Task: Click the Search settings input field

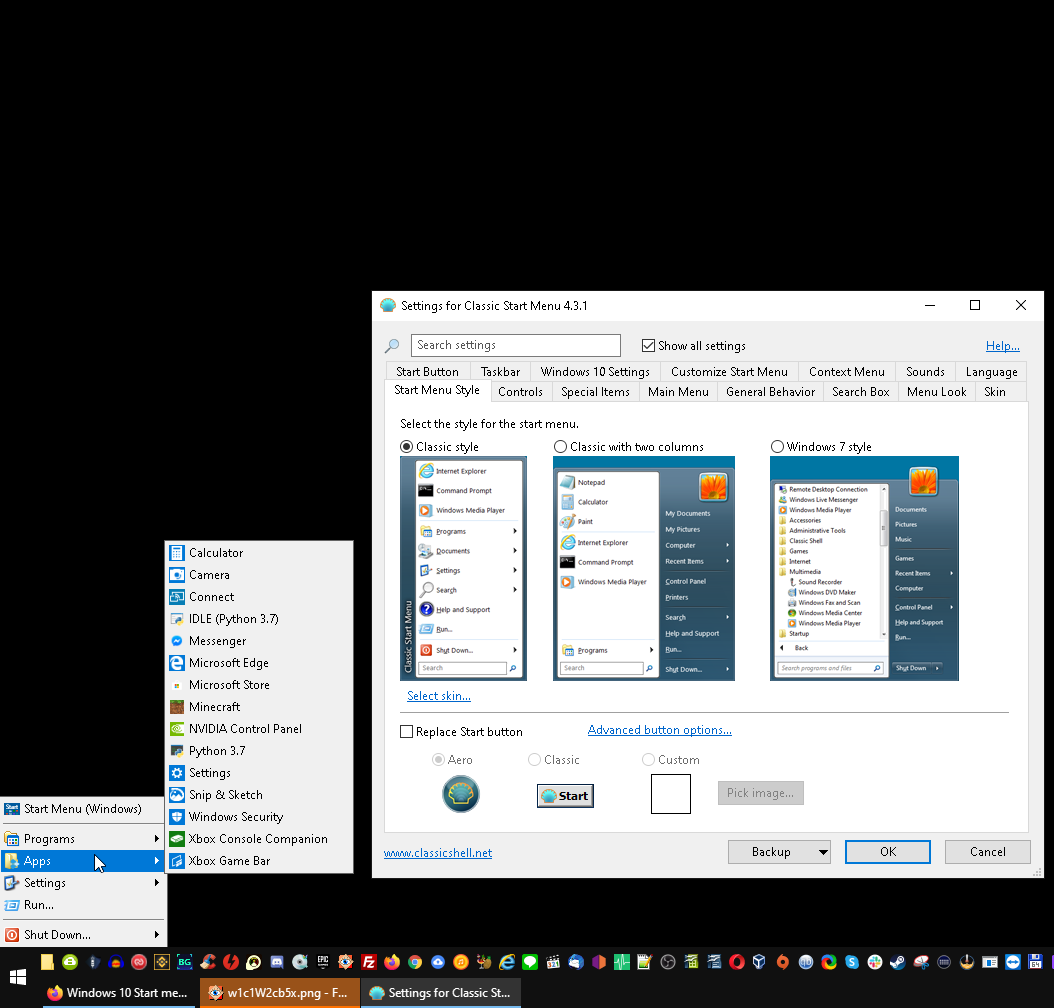Action: click(516, 345)
